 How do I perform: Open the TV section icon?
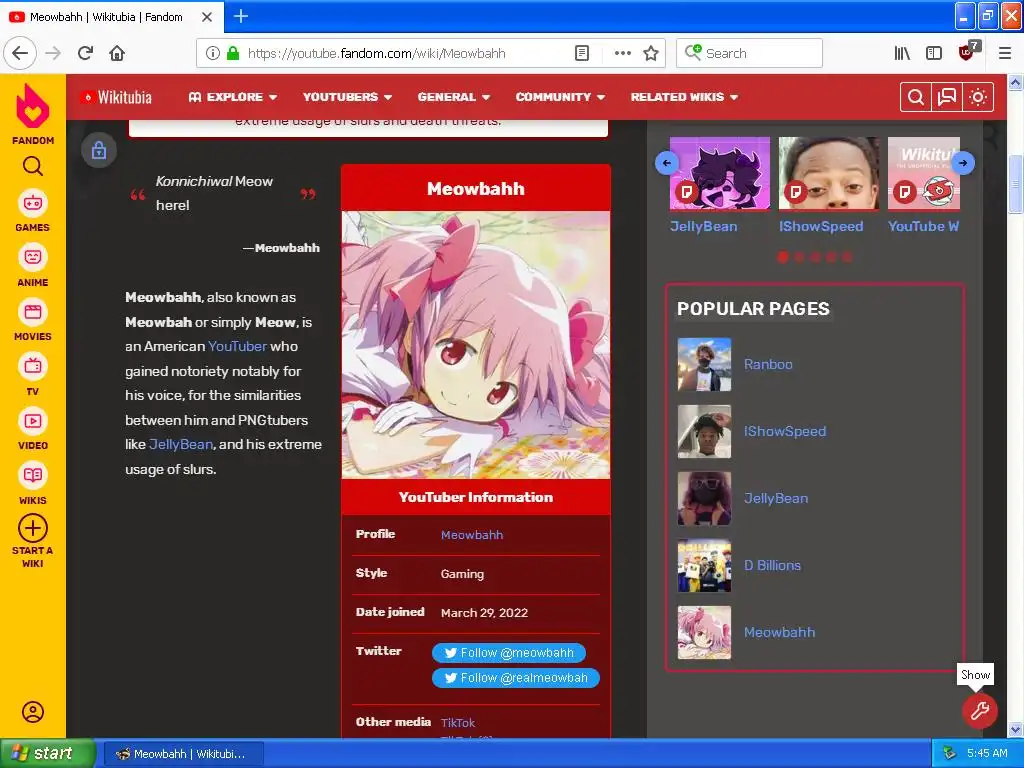(x=33, y=366)
